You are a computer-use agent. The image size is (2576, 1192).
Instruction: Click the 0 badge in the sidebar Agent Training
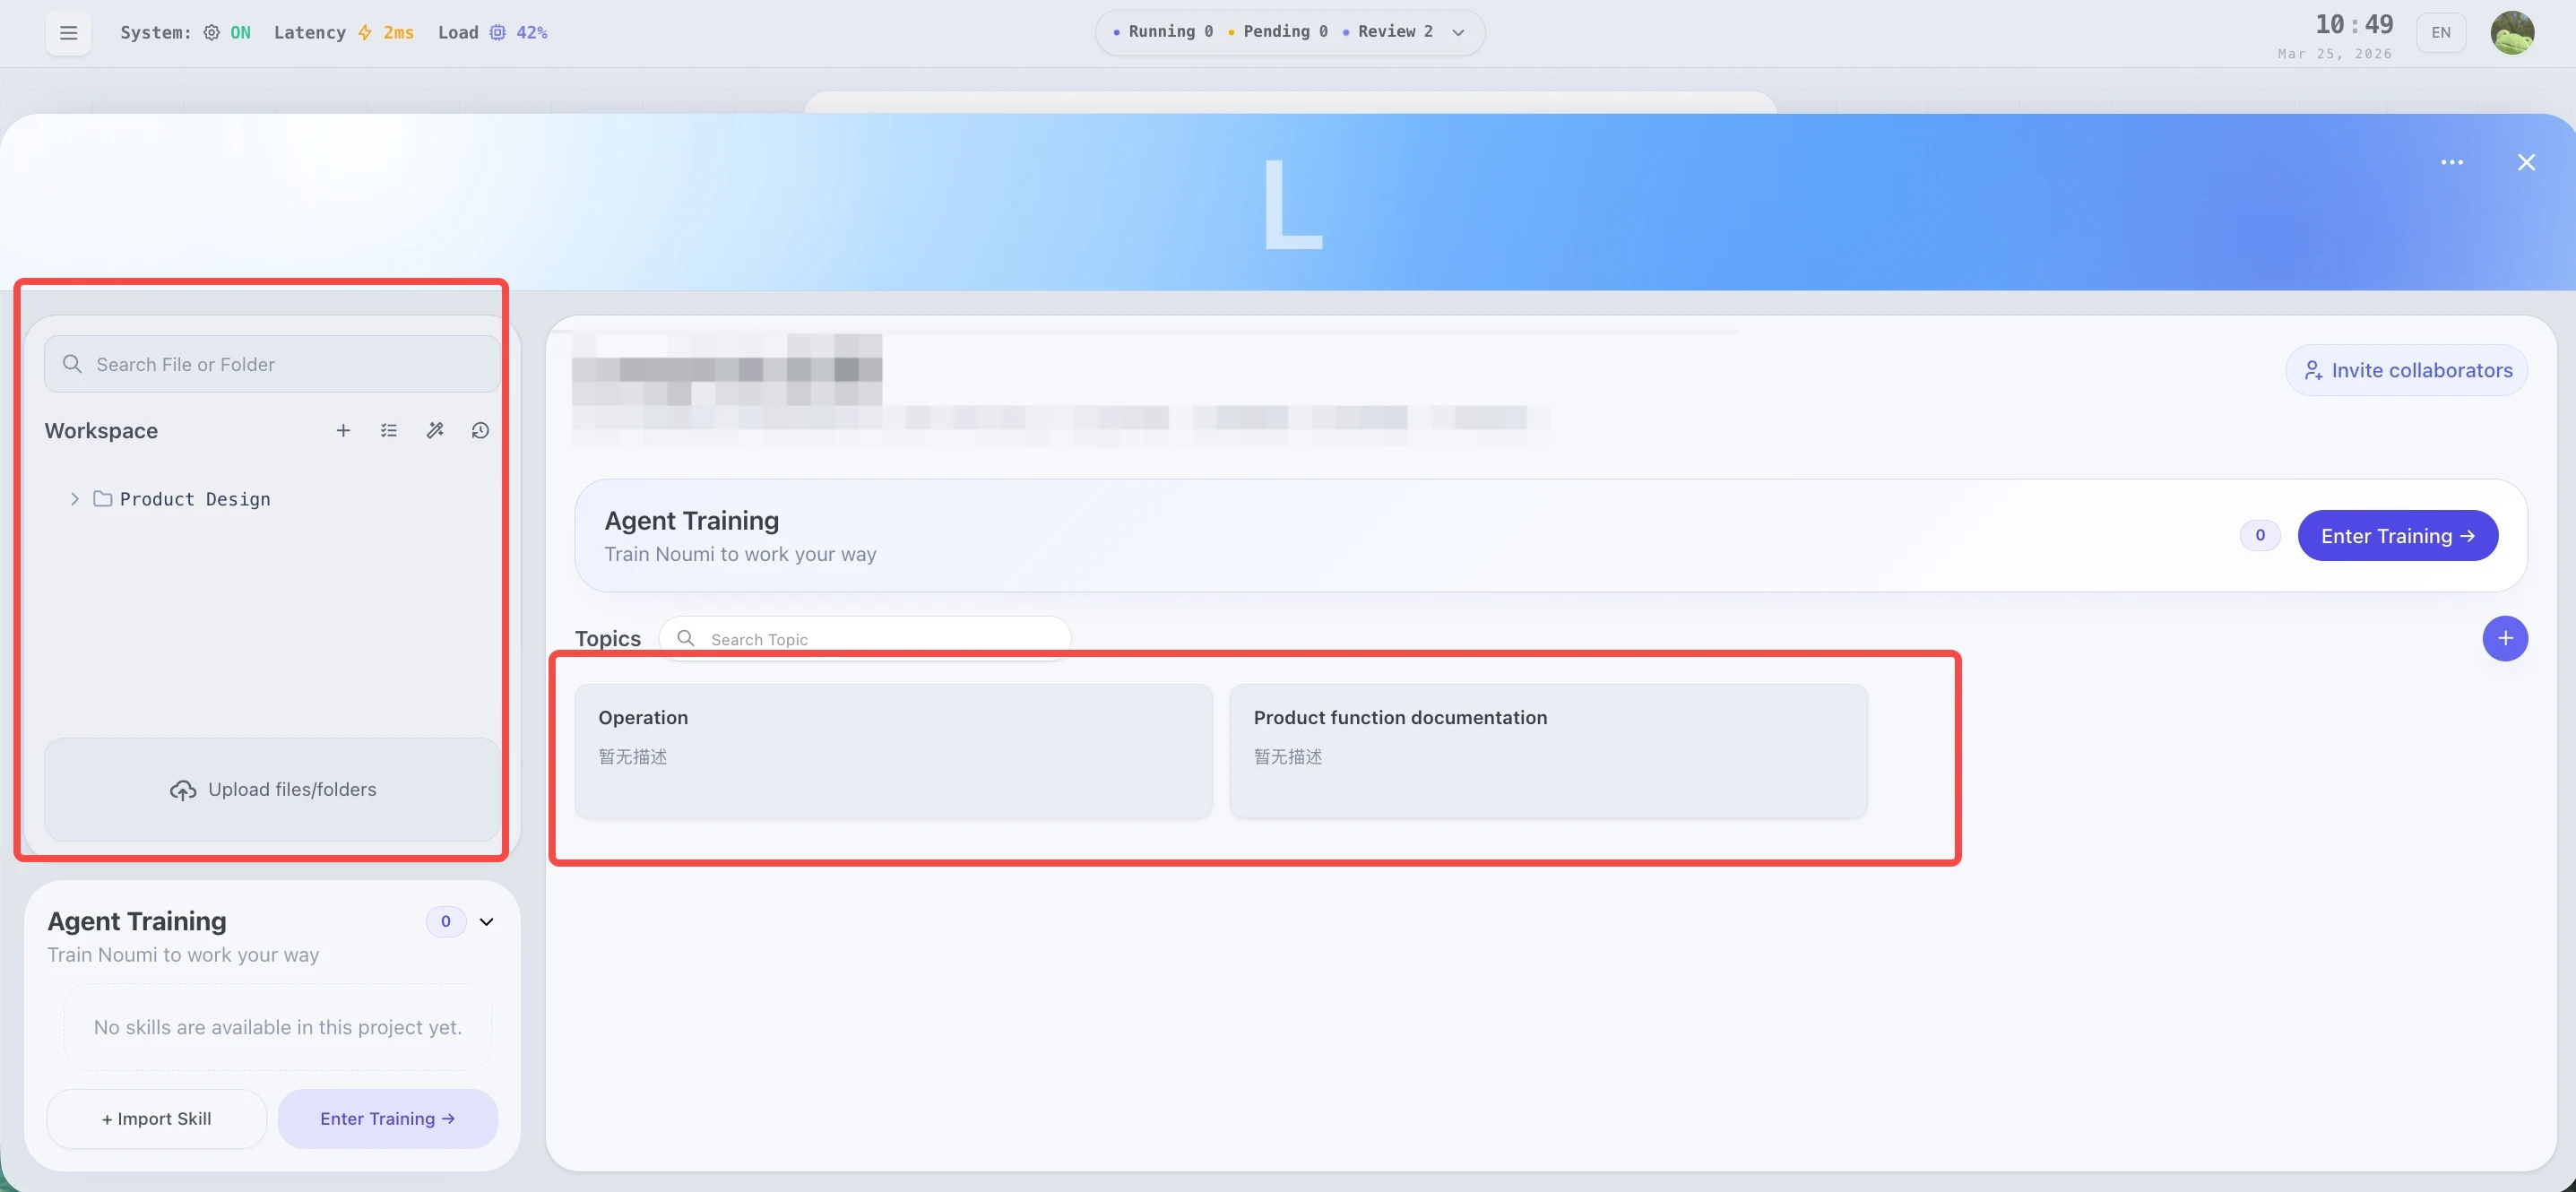446,921
